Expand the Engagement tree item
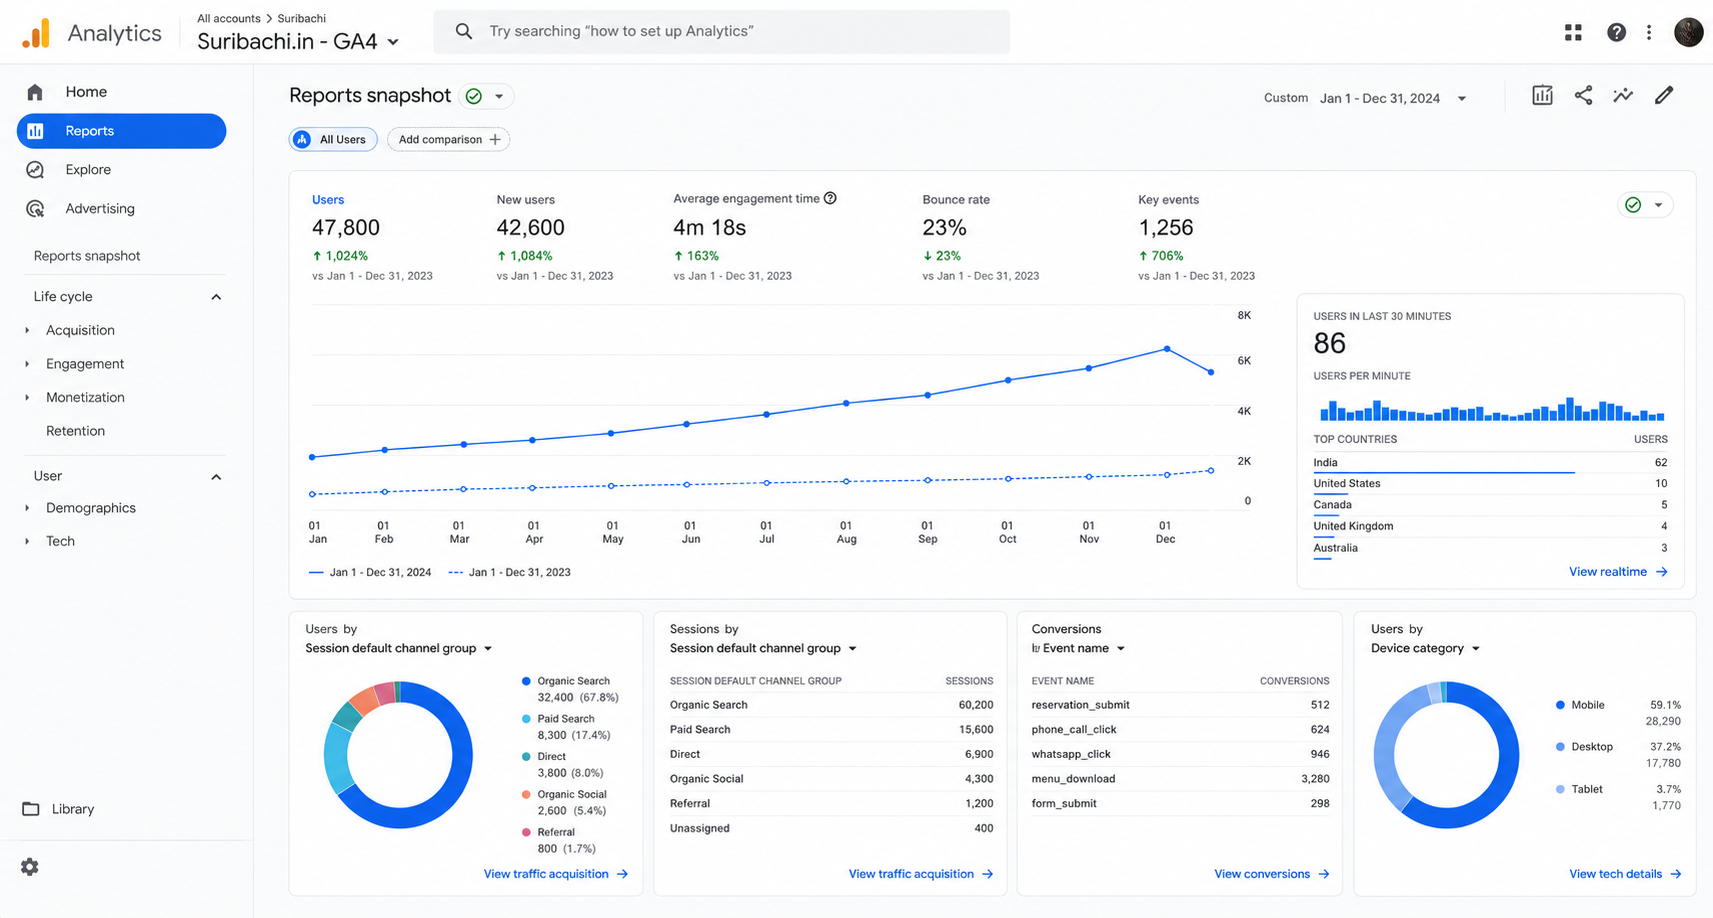The width and height of the screenshot is (1713, 918). tap(27, 364)
